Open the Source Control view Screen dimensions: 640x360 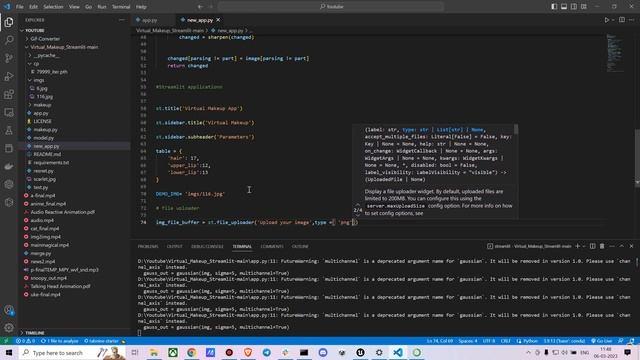pos(9,58)
